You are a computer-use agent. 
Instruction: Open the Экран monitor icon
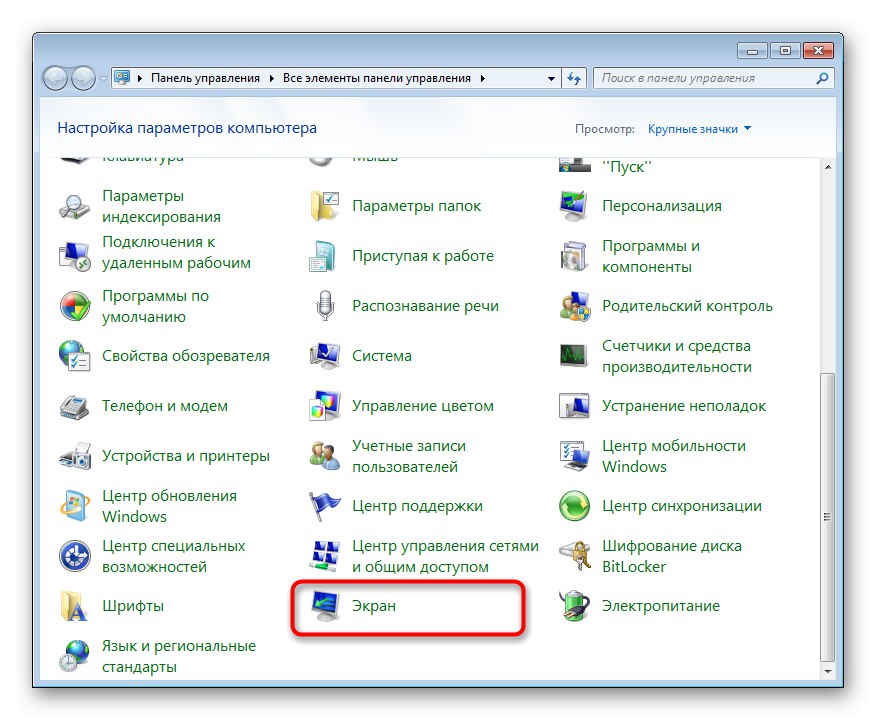325,606
